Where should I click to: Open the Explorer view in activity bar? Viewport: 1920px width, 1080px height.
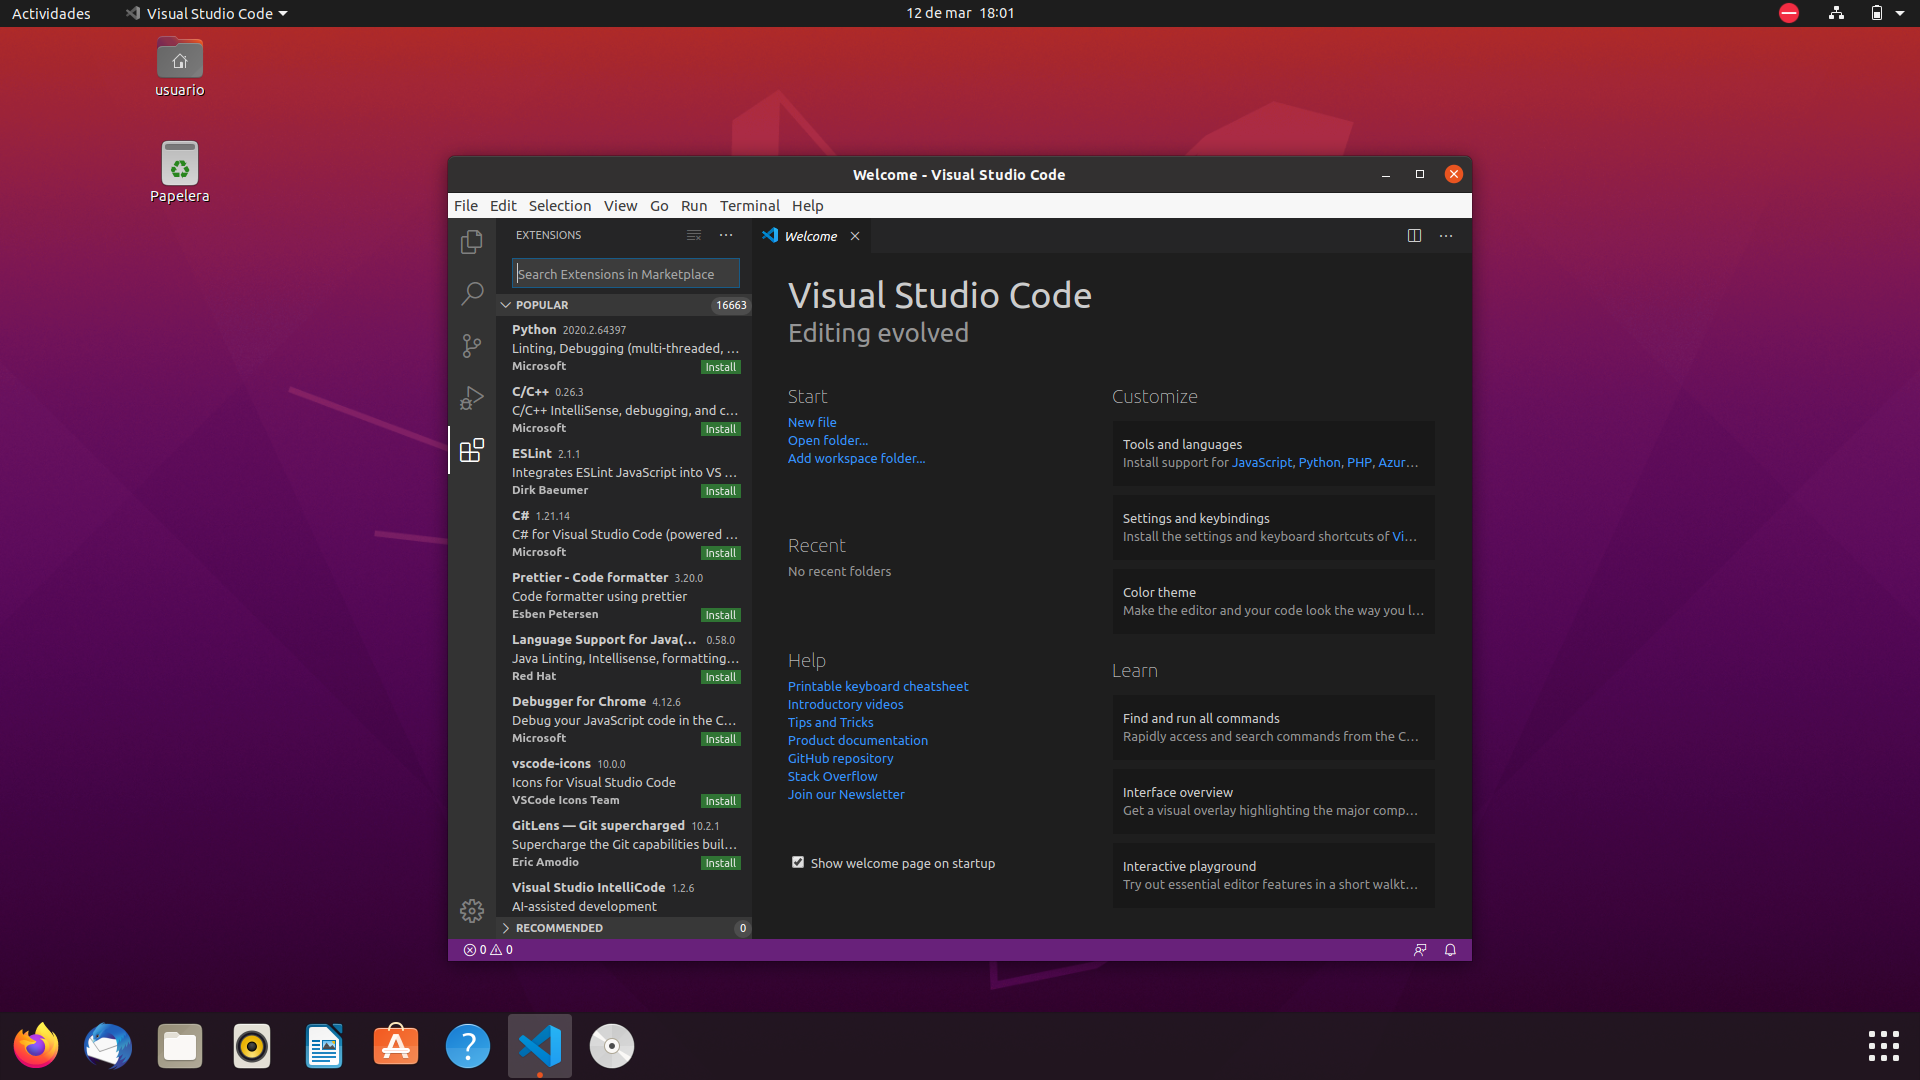click(472, 242)
